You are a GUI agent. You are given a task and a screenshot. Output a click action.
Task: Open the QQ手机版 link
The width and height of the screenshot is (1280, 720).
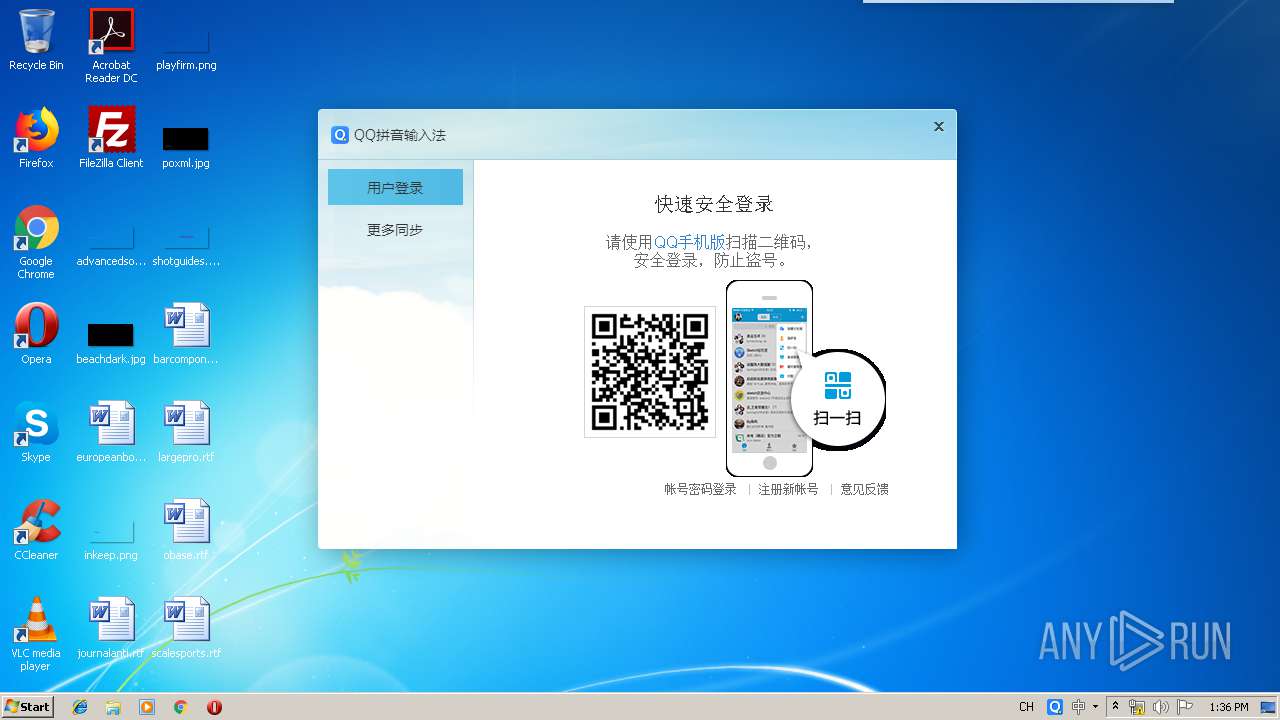690,242
